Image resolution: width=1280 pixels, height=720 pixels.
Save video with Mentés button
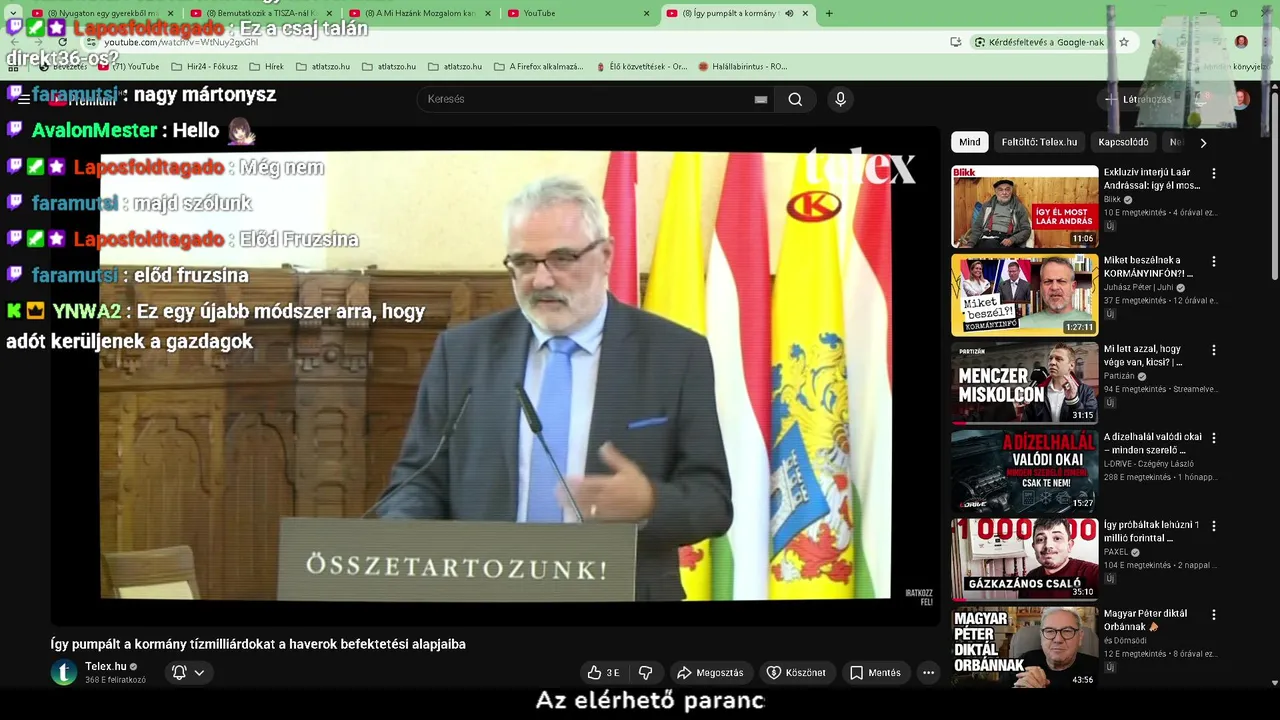pyautogui.click(x=875, y=673)
